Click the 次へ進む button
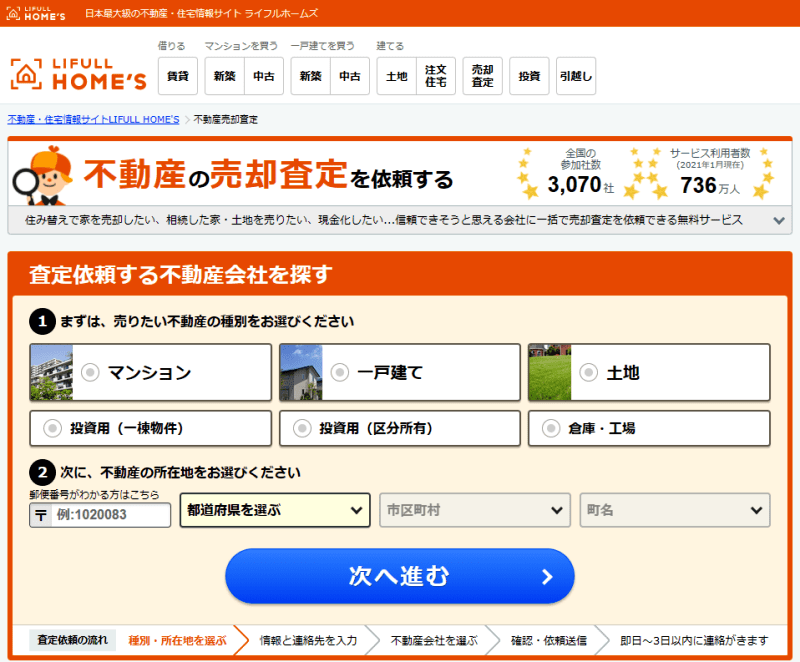This screenshot has width=800, height=662. pos(400,576)
